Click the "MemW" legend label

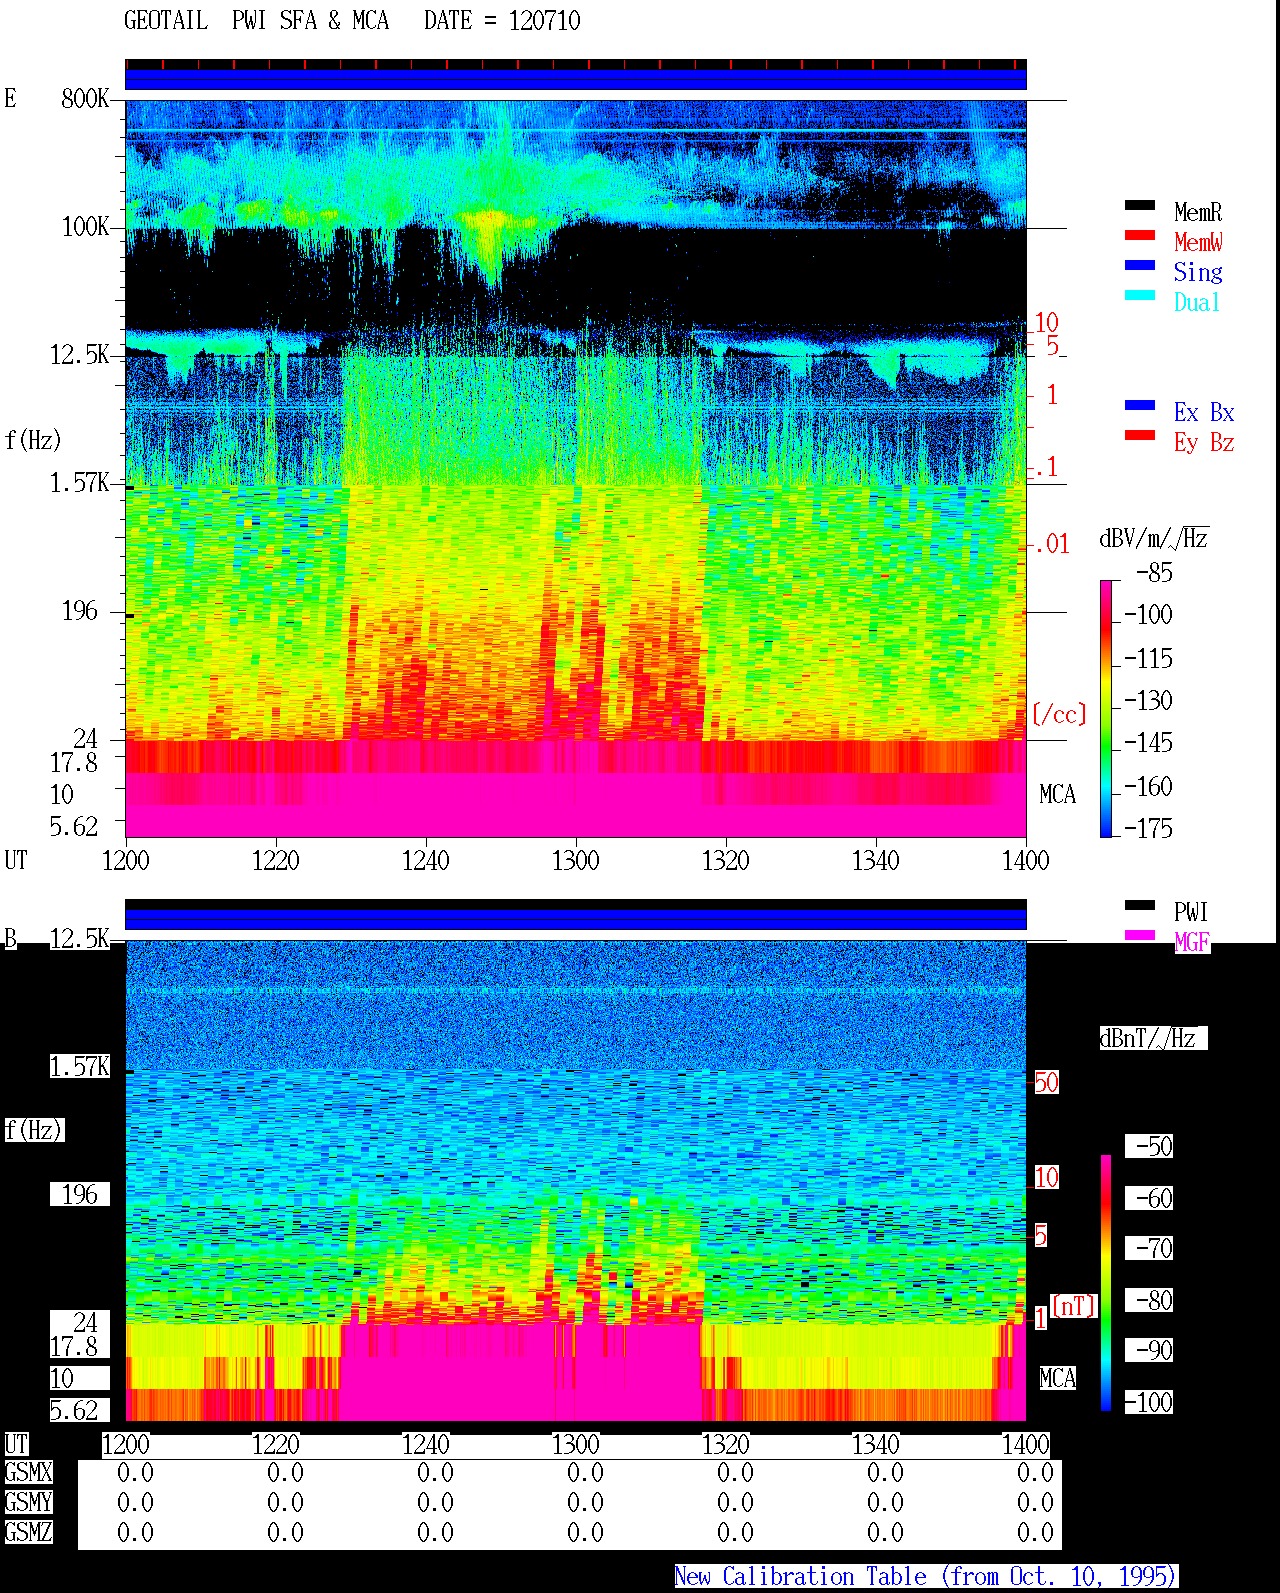click(1198, 242)
